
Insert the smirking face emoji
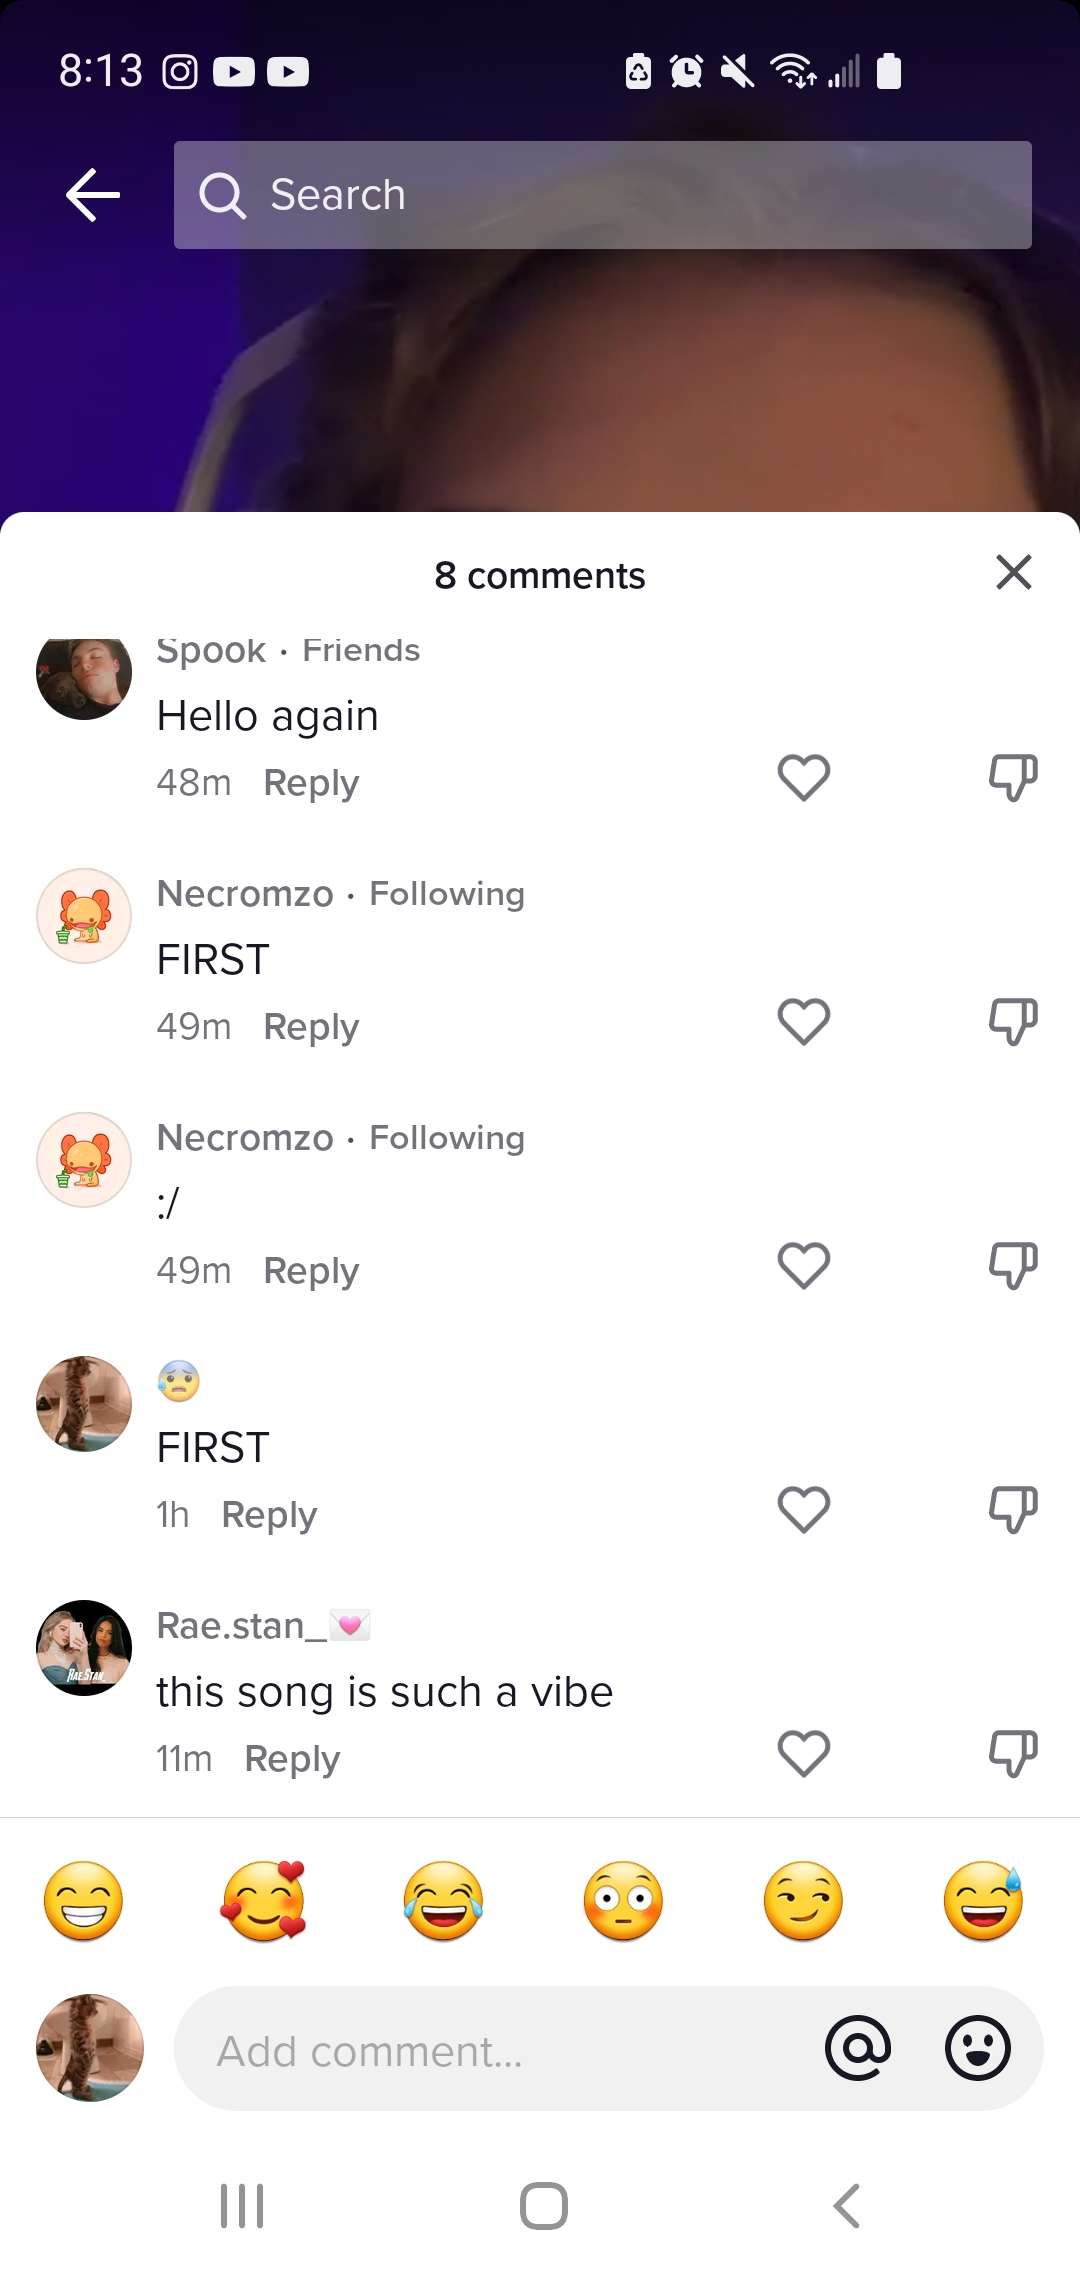tap(803, 1901)
